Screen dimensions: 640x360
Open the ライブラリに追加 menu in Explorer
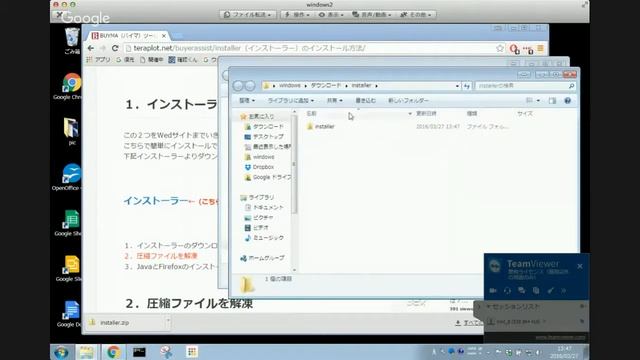click(291, 100)
